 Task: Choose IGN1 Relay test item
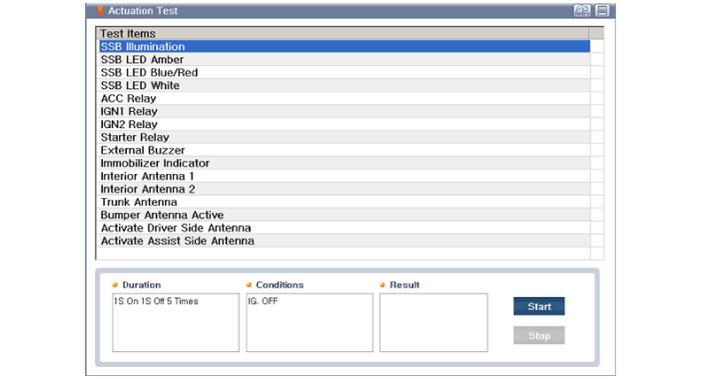[344, 111]
